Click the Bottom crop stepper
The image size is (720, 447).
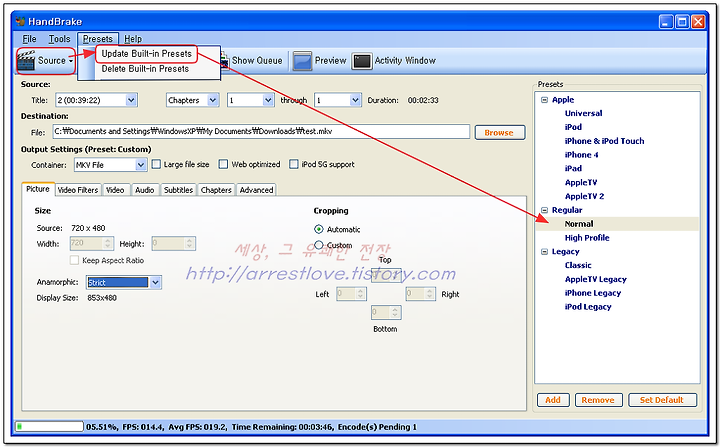(386, 313)
